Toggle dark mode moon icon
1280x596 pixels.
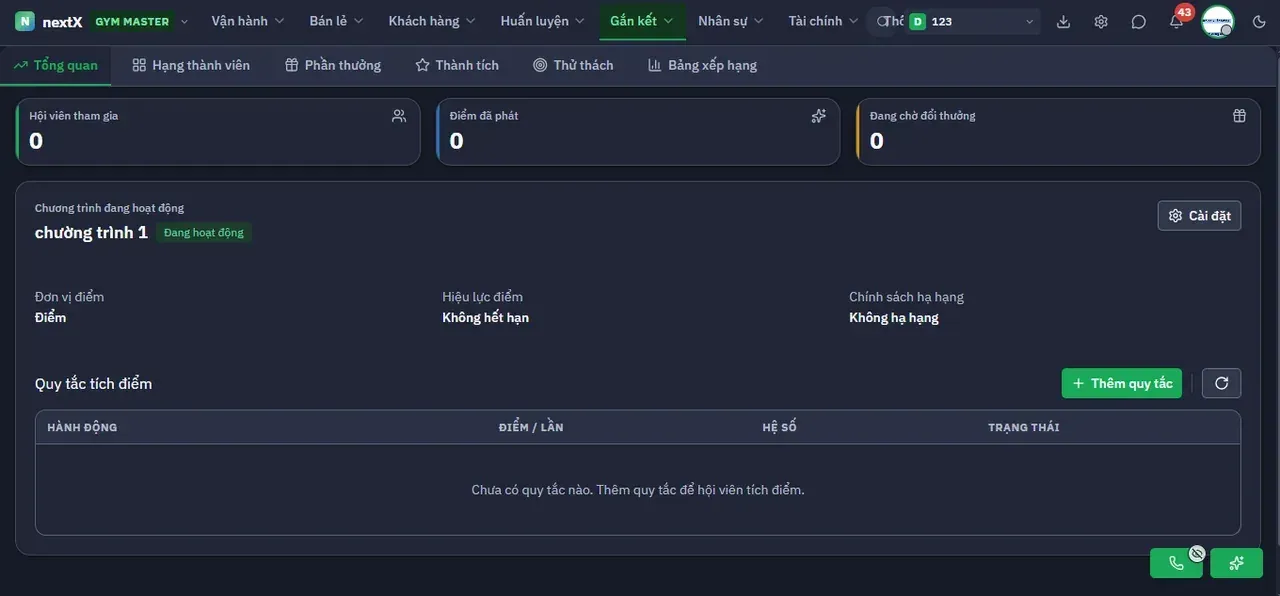tap(1259, 21)
